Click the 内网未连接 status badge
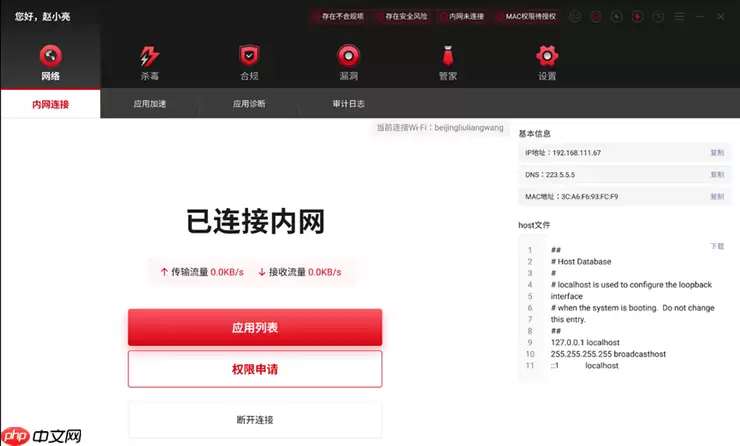The width and height of the screenshot is (740, 446). click(x=462, y=17)
